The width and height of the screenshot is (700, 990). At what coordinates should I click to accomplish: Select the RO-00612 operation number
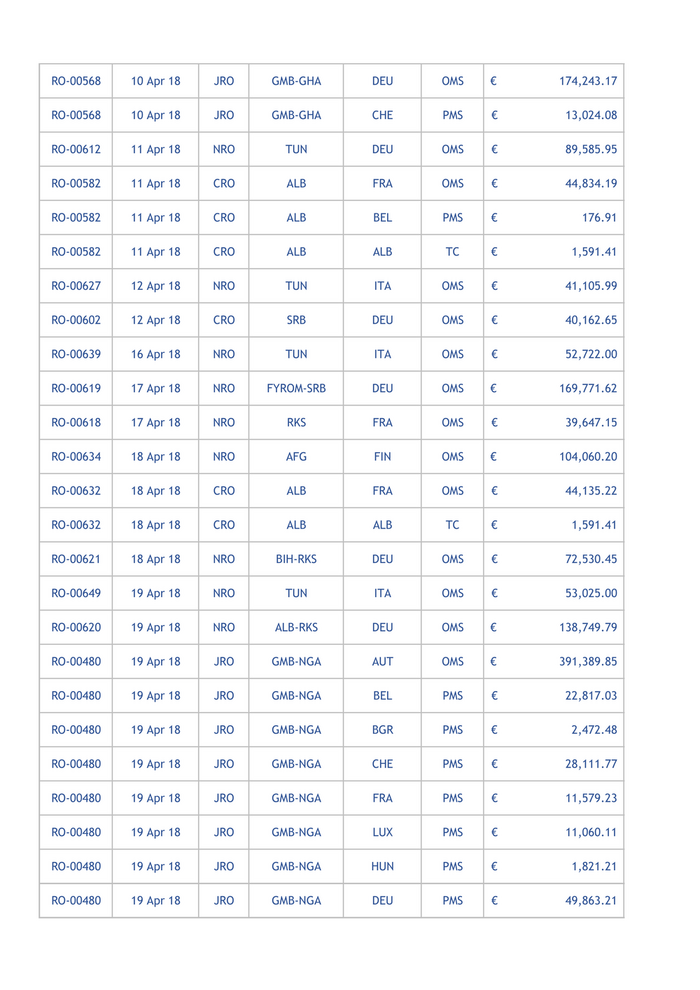point(76,150)
